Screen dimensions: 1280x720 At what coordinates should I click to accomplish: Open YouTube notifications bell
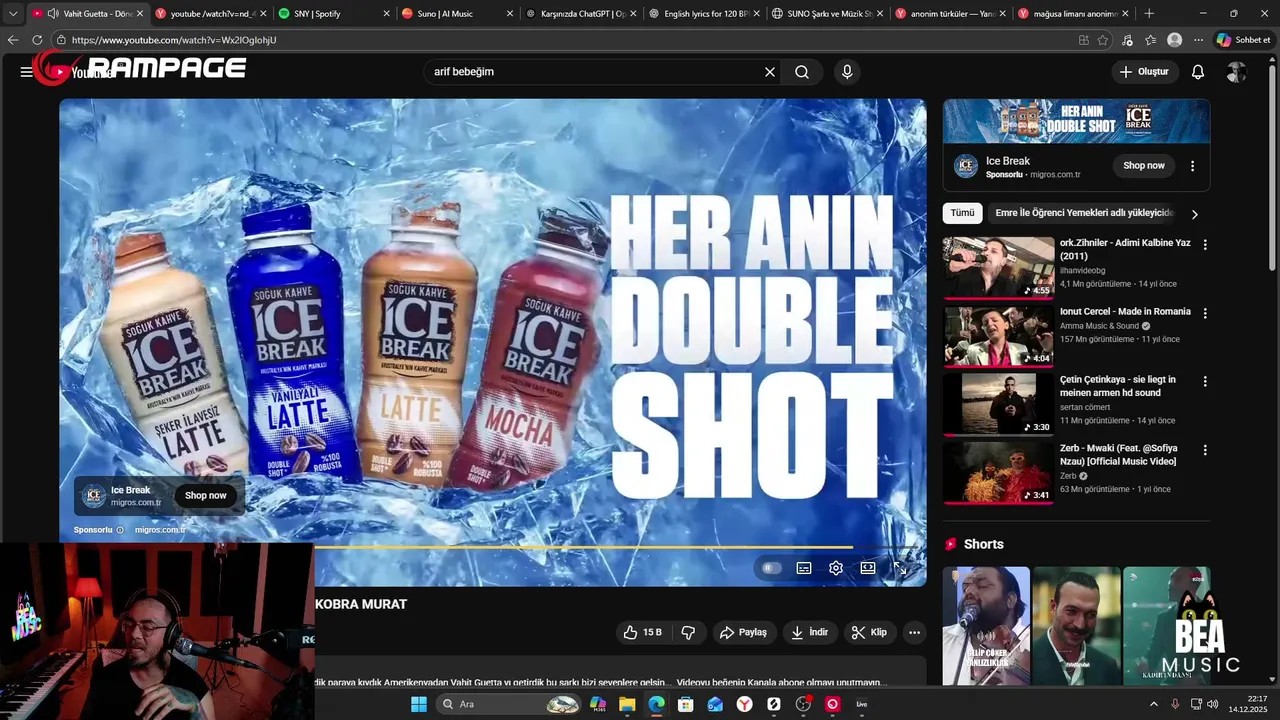click(1198, 72)
